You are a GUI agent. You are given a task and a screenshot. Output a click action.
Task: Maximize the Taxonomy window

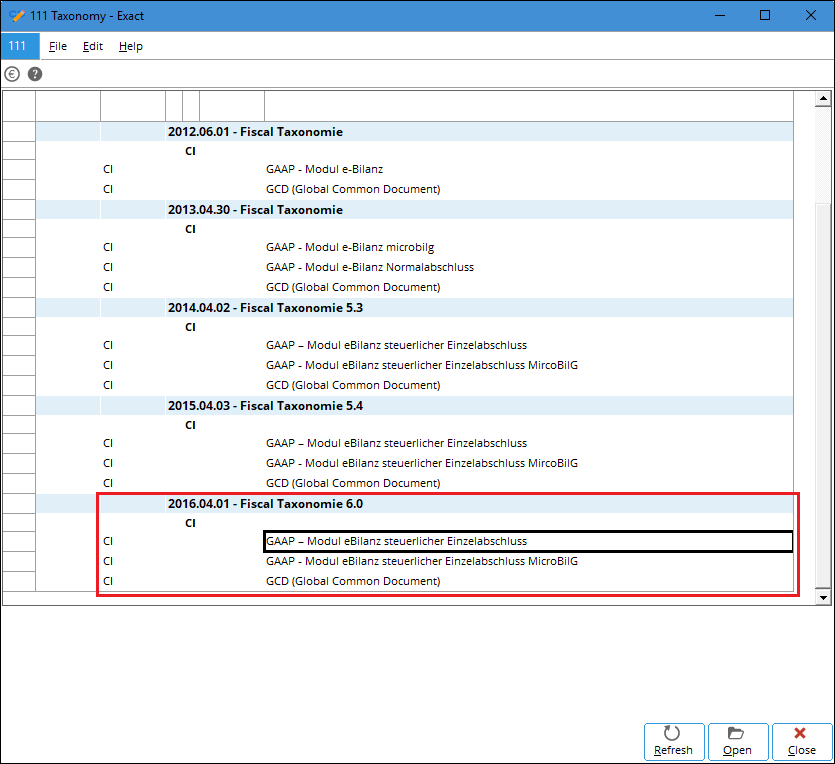765,15
